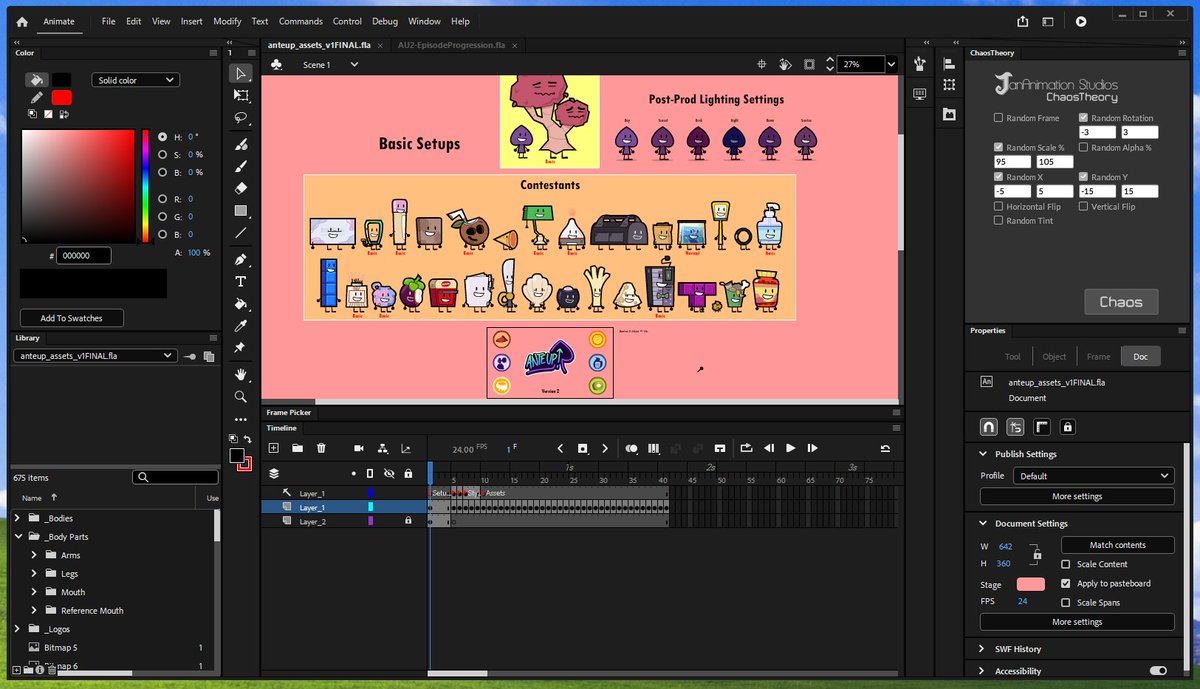Expand the Arms library folder
The width and height of the screenshot is (1200, 689).
(x=34, y=555)
